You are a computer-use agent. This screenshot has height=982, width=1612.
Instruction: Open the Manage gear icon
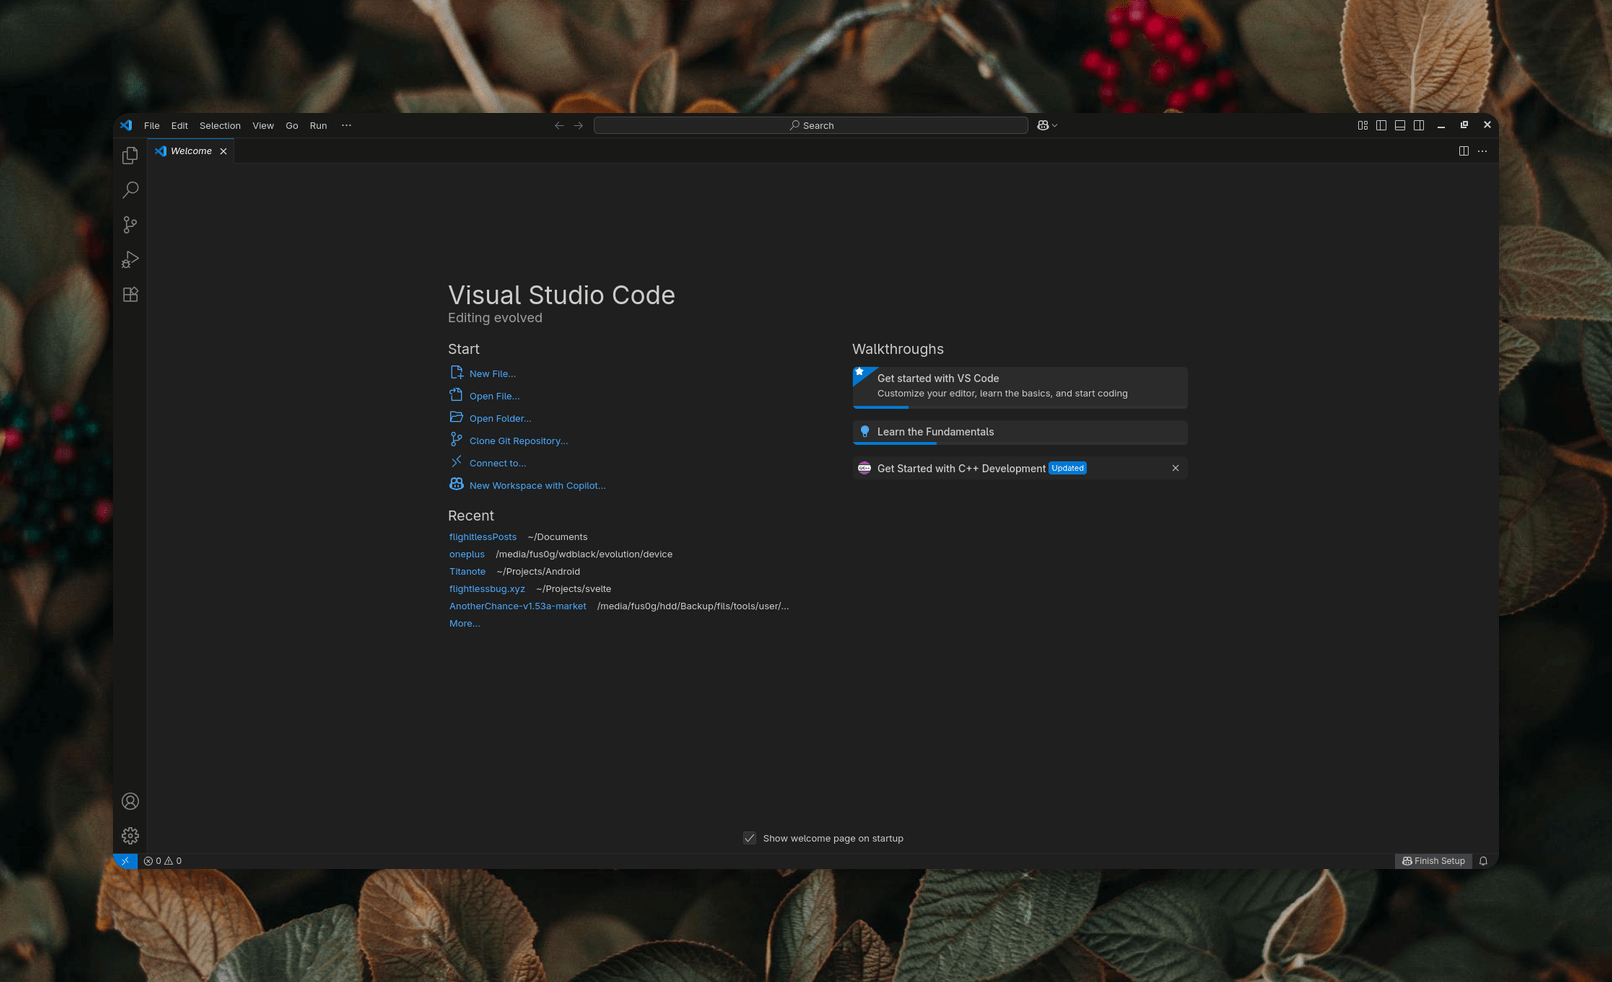click(130, 836)
